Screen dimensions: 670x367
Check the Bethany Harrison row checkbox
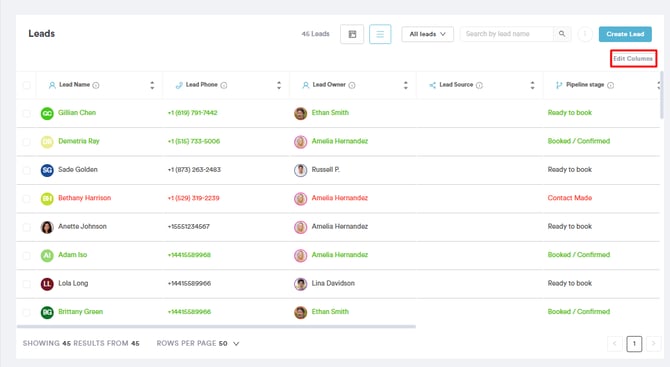tap(26, 199)
